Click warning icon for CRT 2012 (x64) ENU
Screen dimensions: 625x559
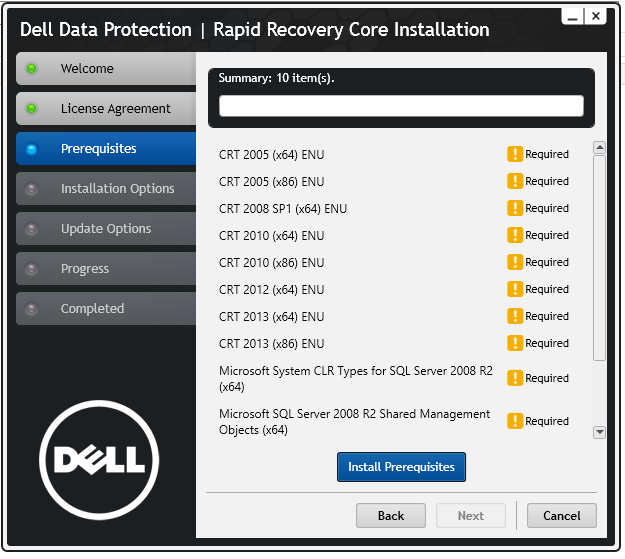pyautogui.click(x=515, y=289)
